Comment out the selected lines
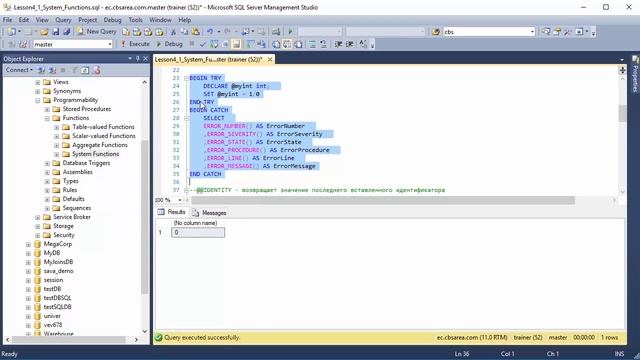The width and height of the screenshot is (640, 360). tap(312, 44)
